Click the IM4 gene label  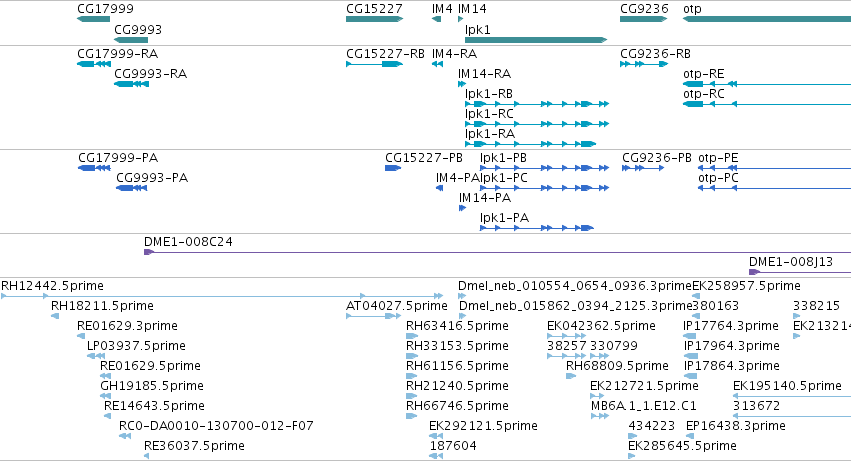click(442, 9)
